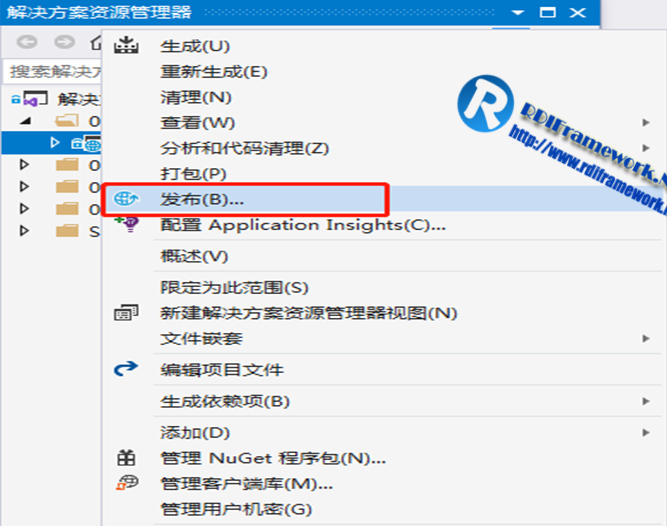Select the solution root row 解决...
This screenshot has width=667, height=527.
[51, 99]
